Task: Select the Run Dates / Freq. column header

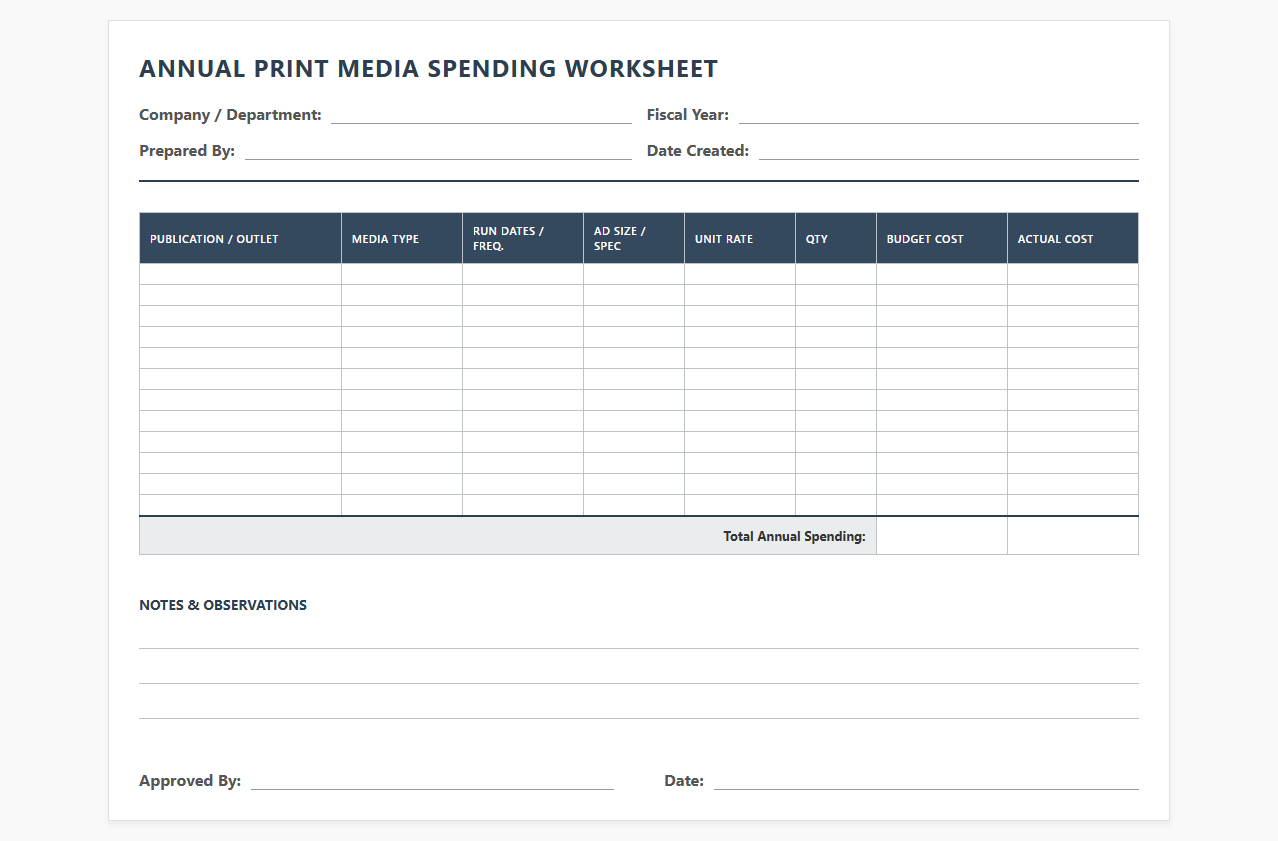Action: (523, 238)
